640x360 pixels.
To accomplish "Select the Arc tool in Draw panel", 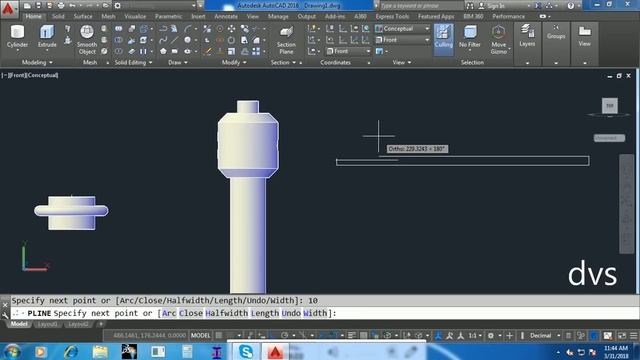I will 187,29.
